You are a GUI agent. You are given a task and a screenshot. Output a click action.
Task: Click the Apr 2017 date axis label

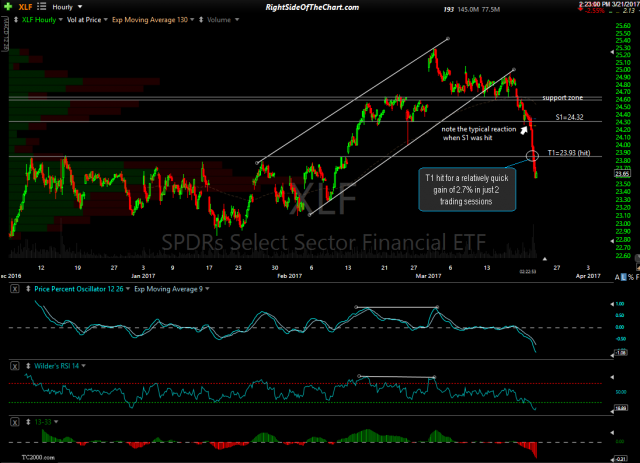pyautogui.click(x=588, y=276)
